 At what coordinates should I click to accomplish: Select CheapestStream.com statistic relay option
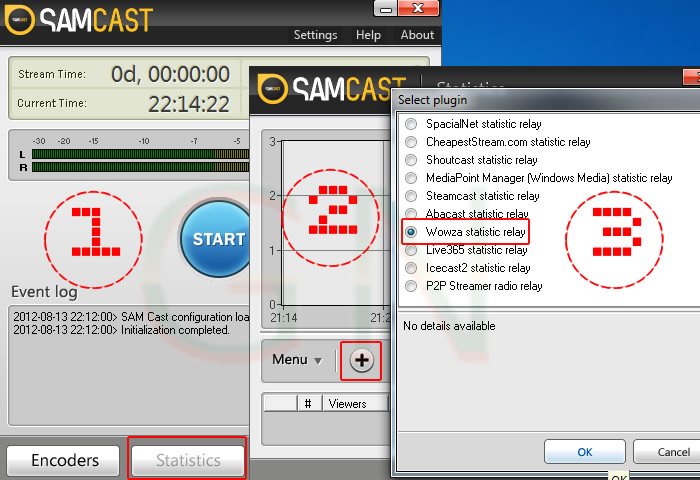tap(410, 142)
